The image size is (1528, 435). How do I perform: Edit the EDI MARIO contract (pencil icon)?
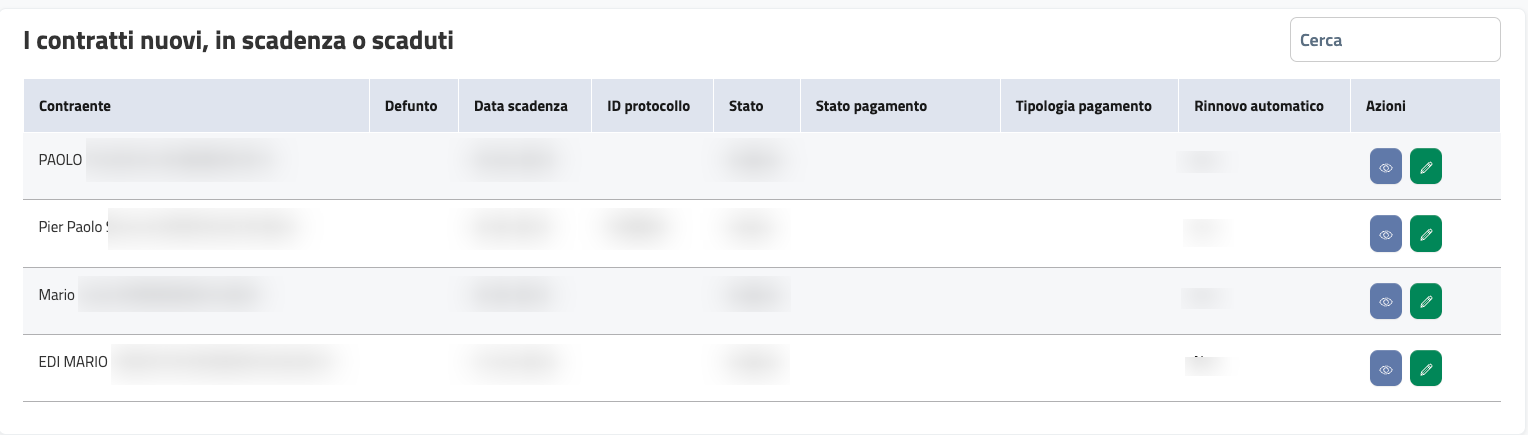(1426, 369)
